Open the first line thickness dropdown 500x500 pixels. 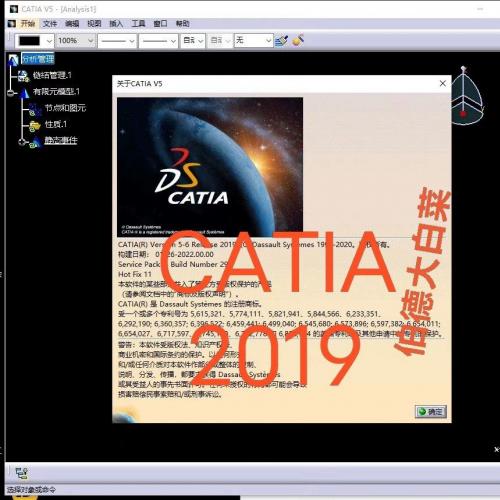click(132, 41)
